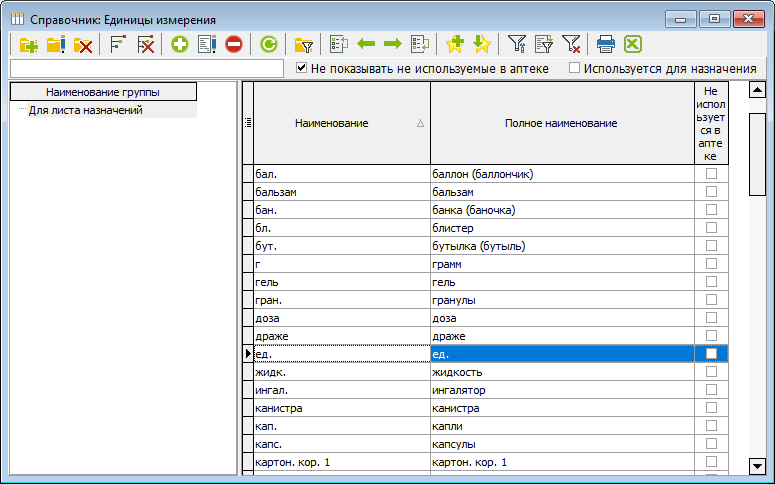The height and width of the screenshot is (484, 775).
Task: Click 'Наименование группы' panel header
Action: click(103, 92)
